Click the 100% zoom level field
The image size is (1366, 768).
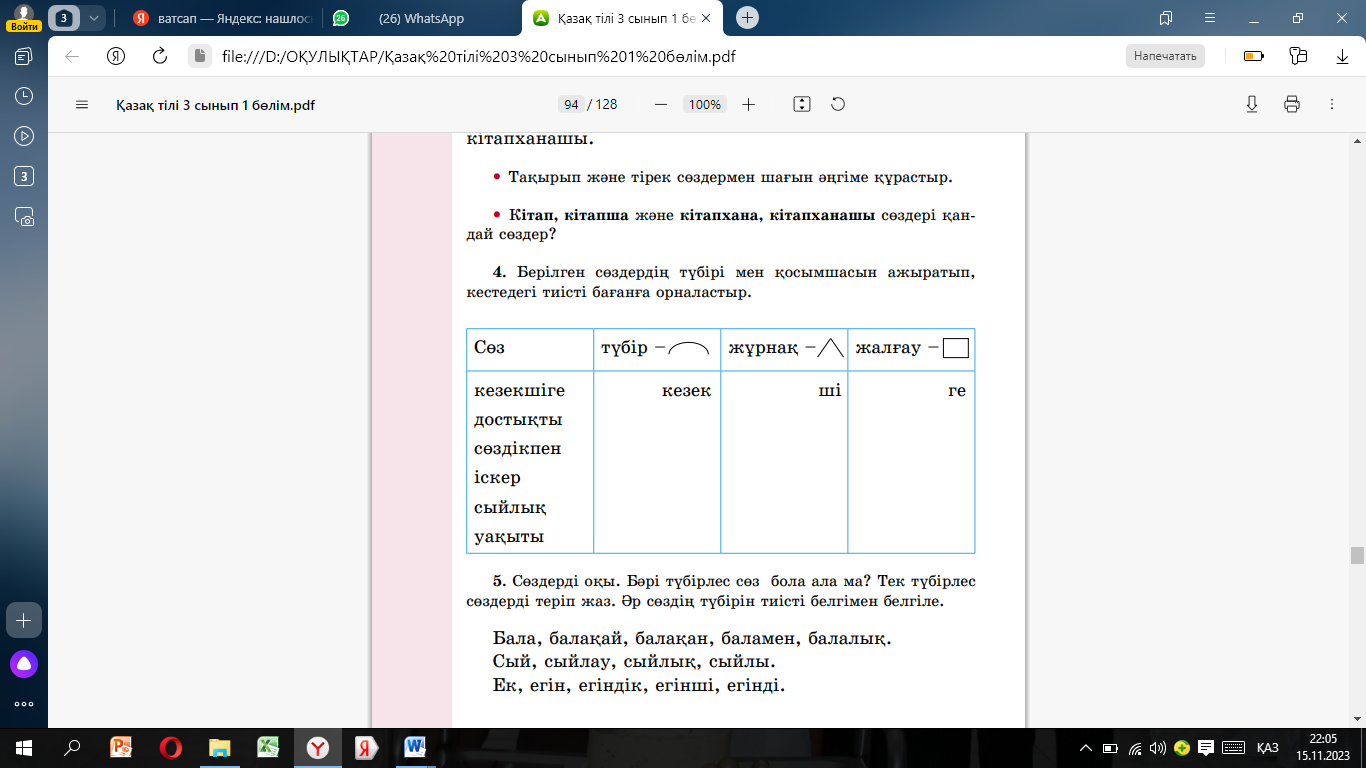[x=705, y=104]
